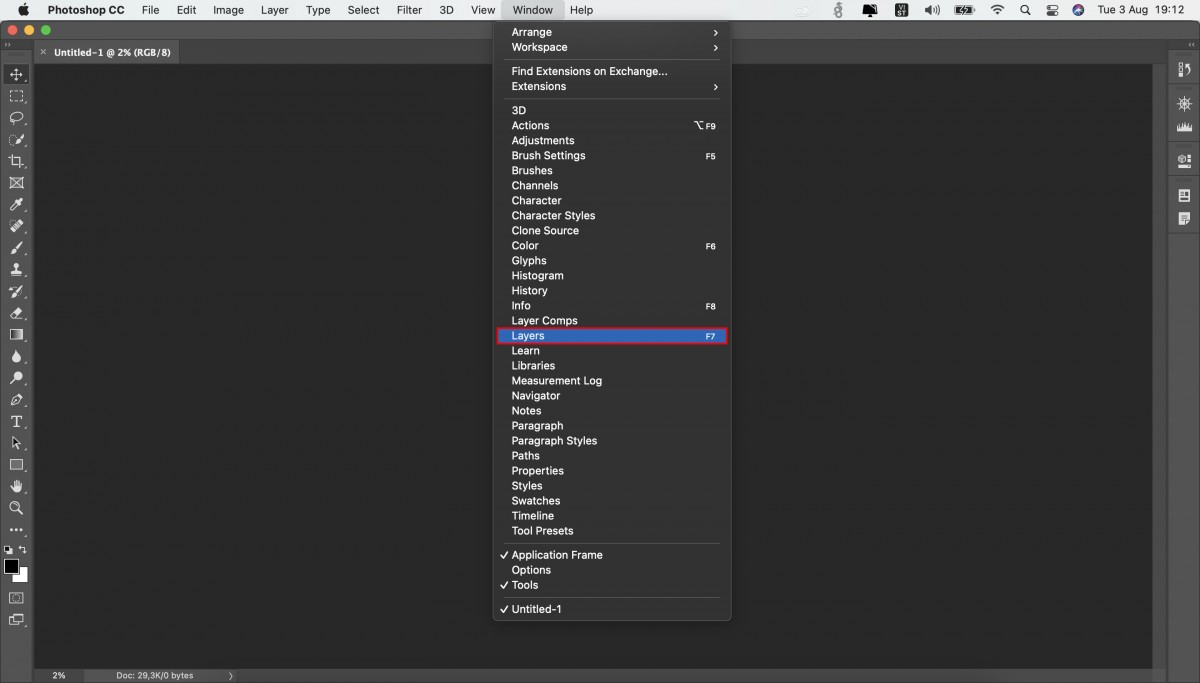Select the Brush tool
Image resolution: width=1200 pixels, height=683 pixels.
[16, 248]
